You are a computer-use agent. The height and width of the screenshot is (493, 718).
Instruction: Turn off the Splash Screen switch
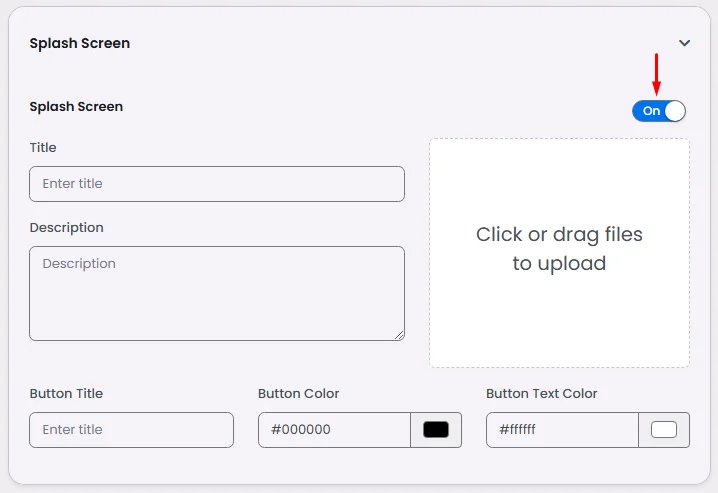[659, 111]
